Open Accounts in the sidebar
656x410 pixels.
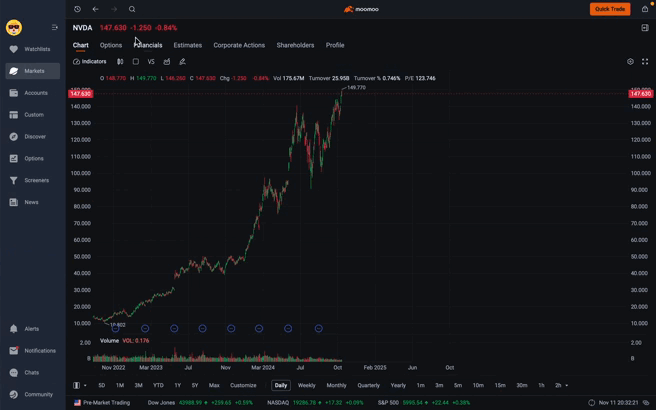33,93
